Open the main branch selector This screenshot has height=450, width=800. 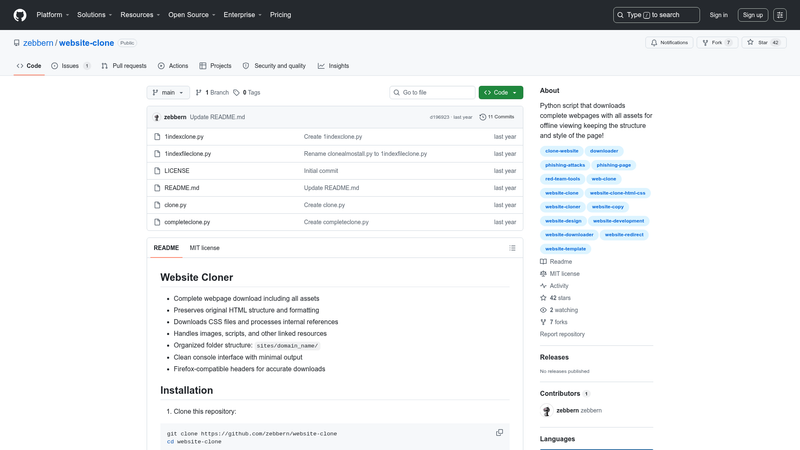168,92
